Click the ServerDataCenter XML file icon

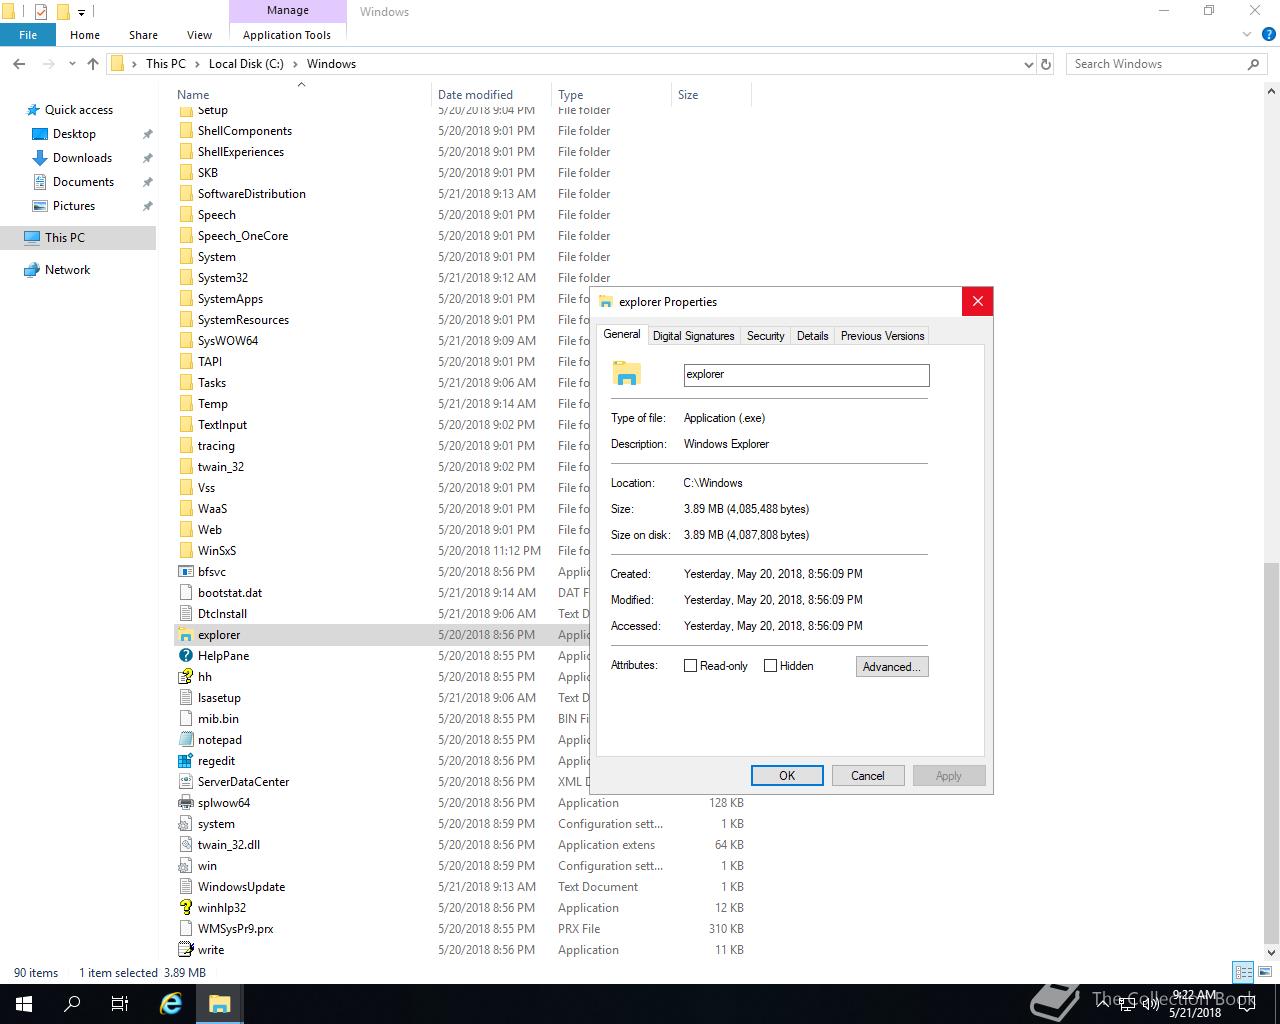click(x=185, y=782)
